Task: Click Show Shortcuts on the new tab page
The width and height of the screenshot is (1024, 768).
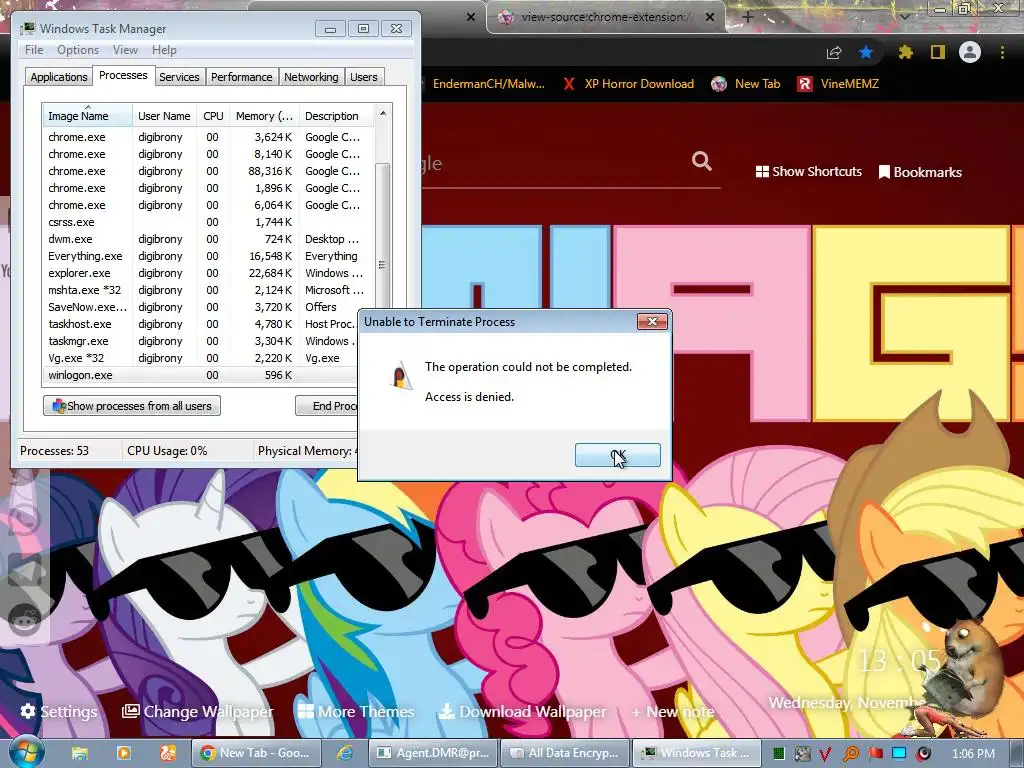Action: [x=808, y=172]
